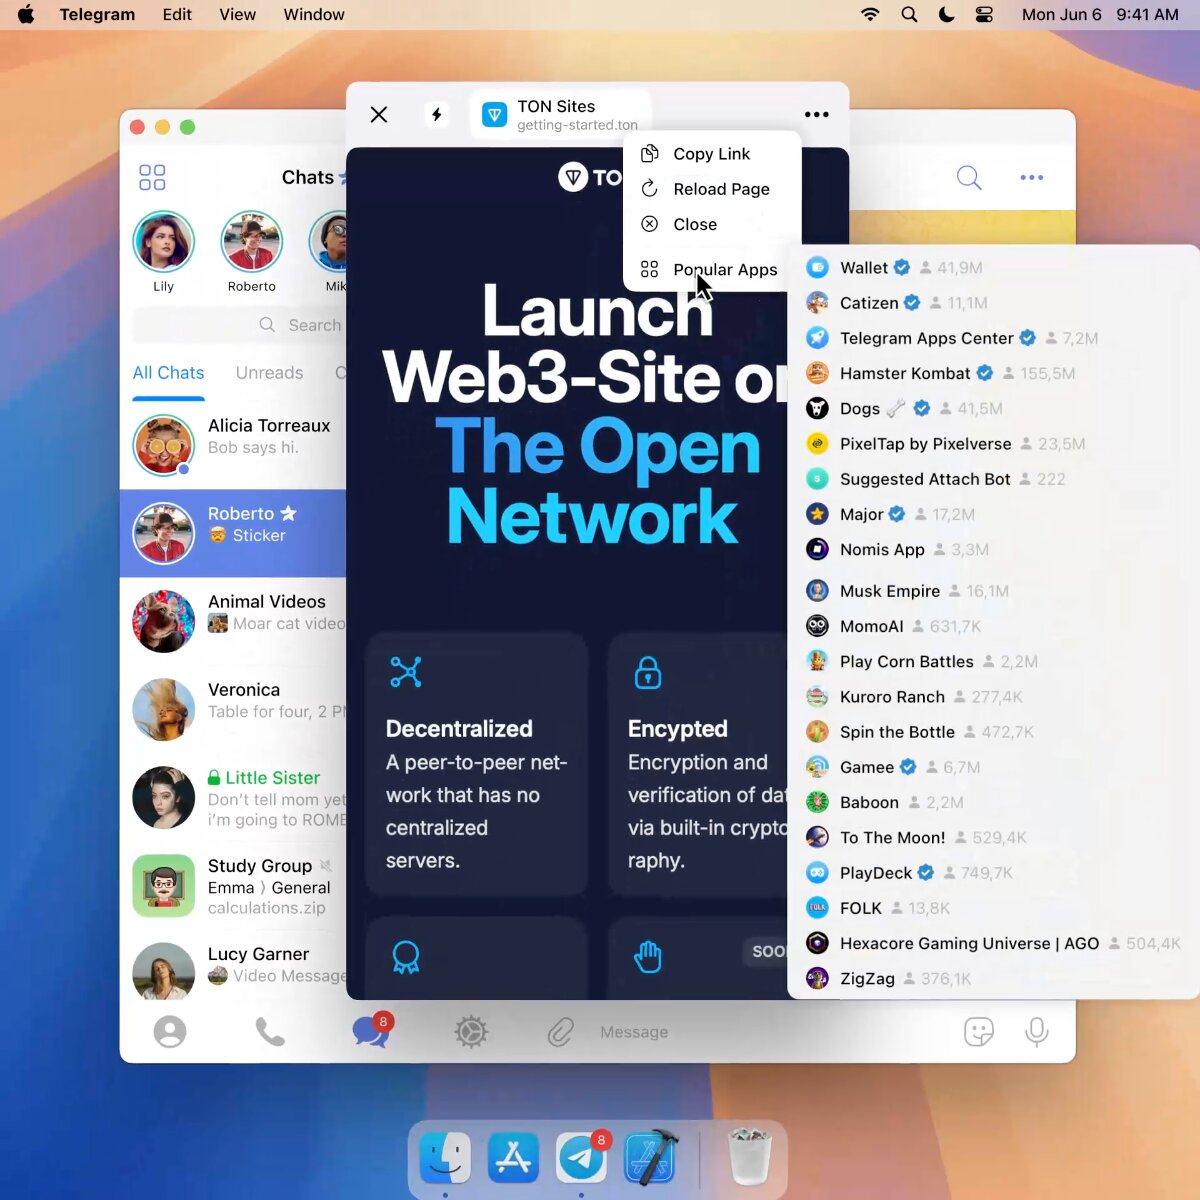Open the Edit menu in menu bar
1200x1200 pixels.
(x=177, y=14)
